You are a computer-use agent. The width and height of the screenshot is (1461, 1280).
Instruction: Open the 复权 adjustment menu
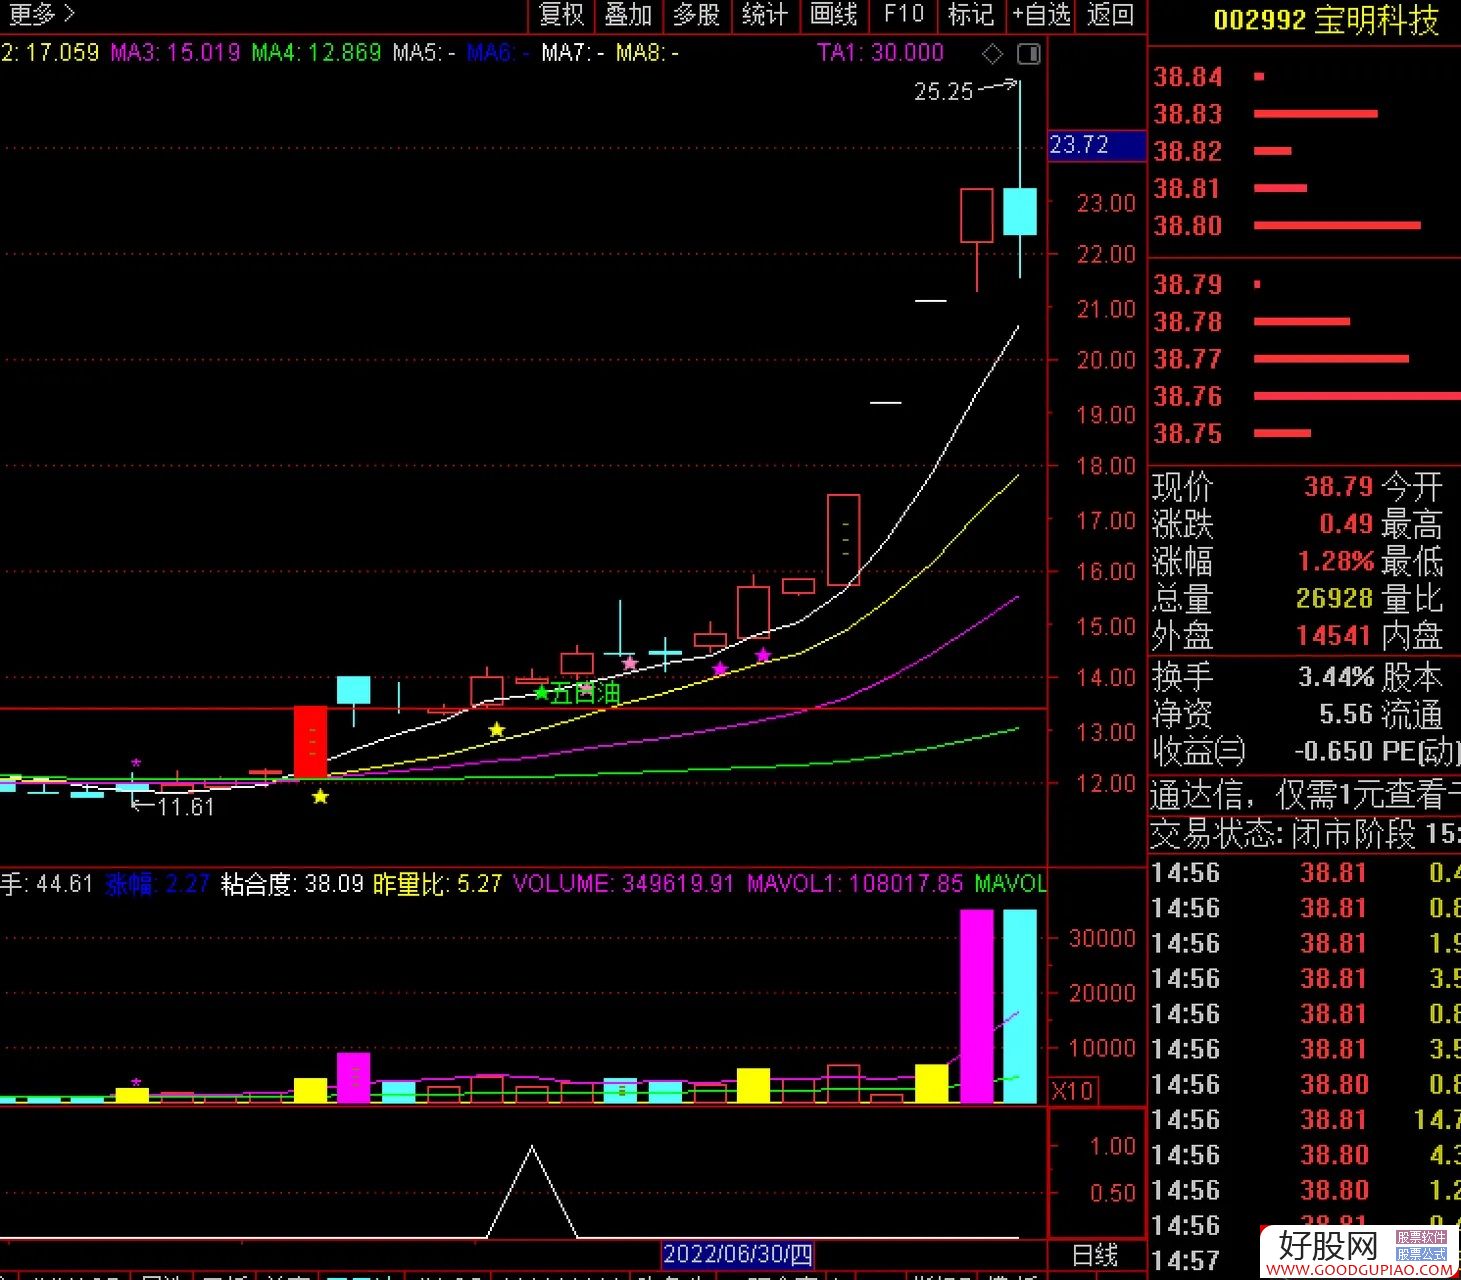[x=560, y=14]
